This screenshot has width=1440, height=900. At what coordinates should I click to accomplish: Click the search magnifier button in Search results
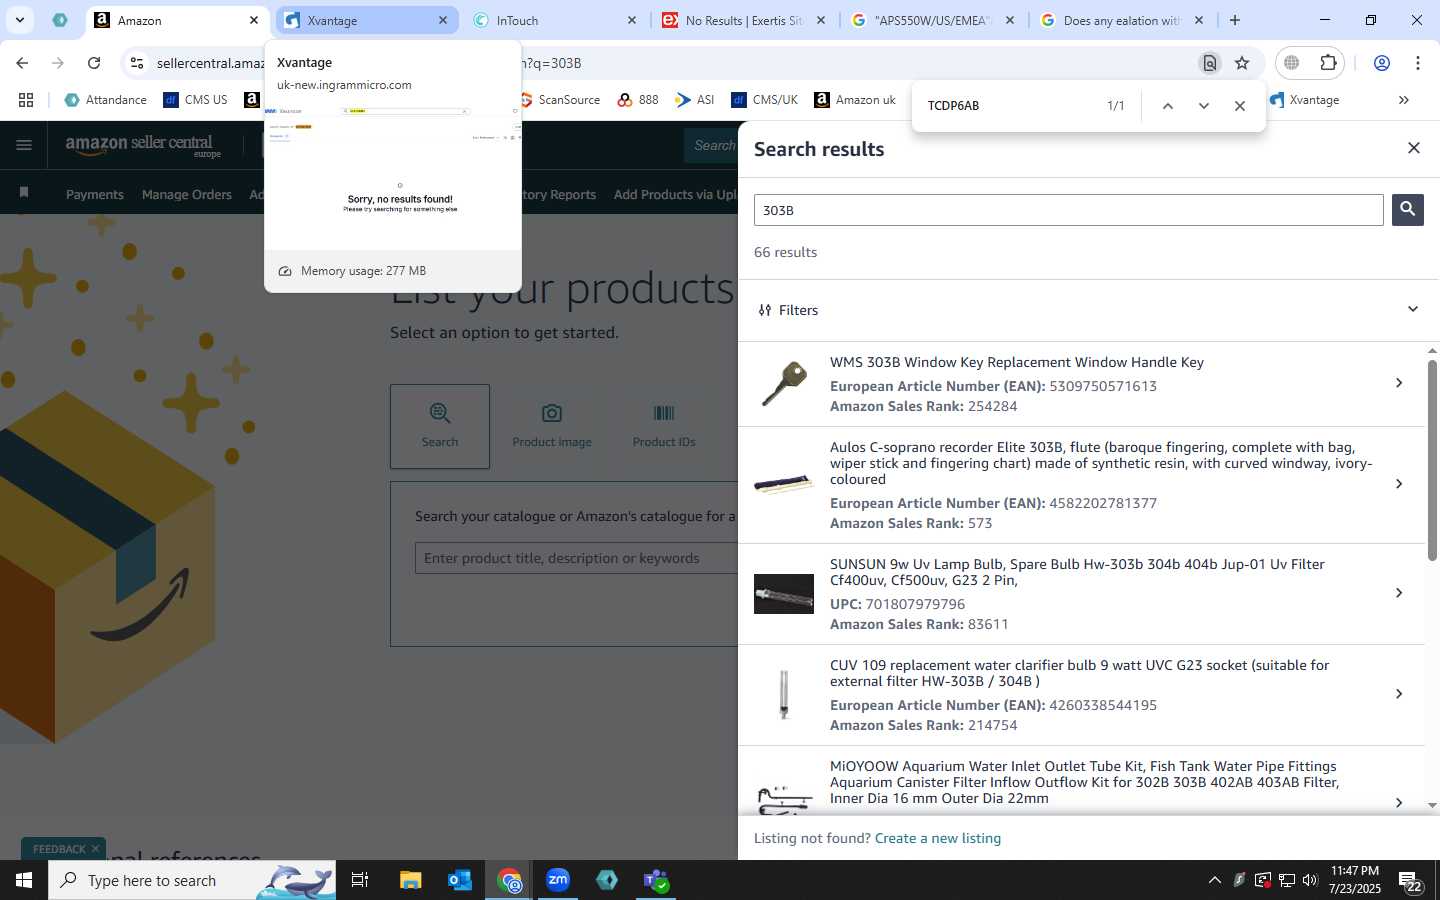tap(1407, 210)
